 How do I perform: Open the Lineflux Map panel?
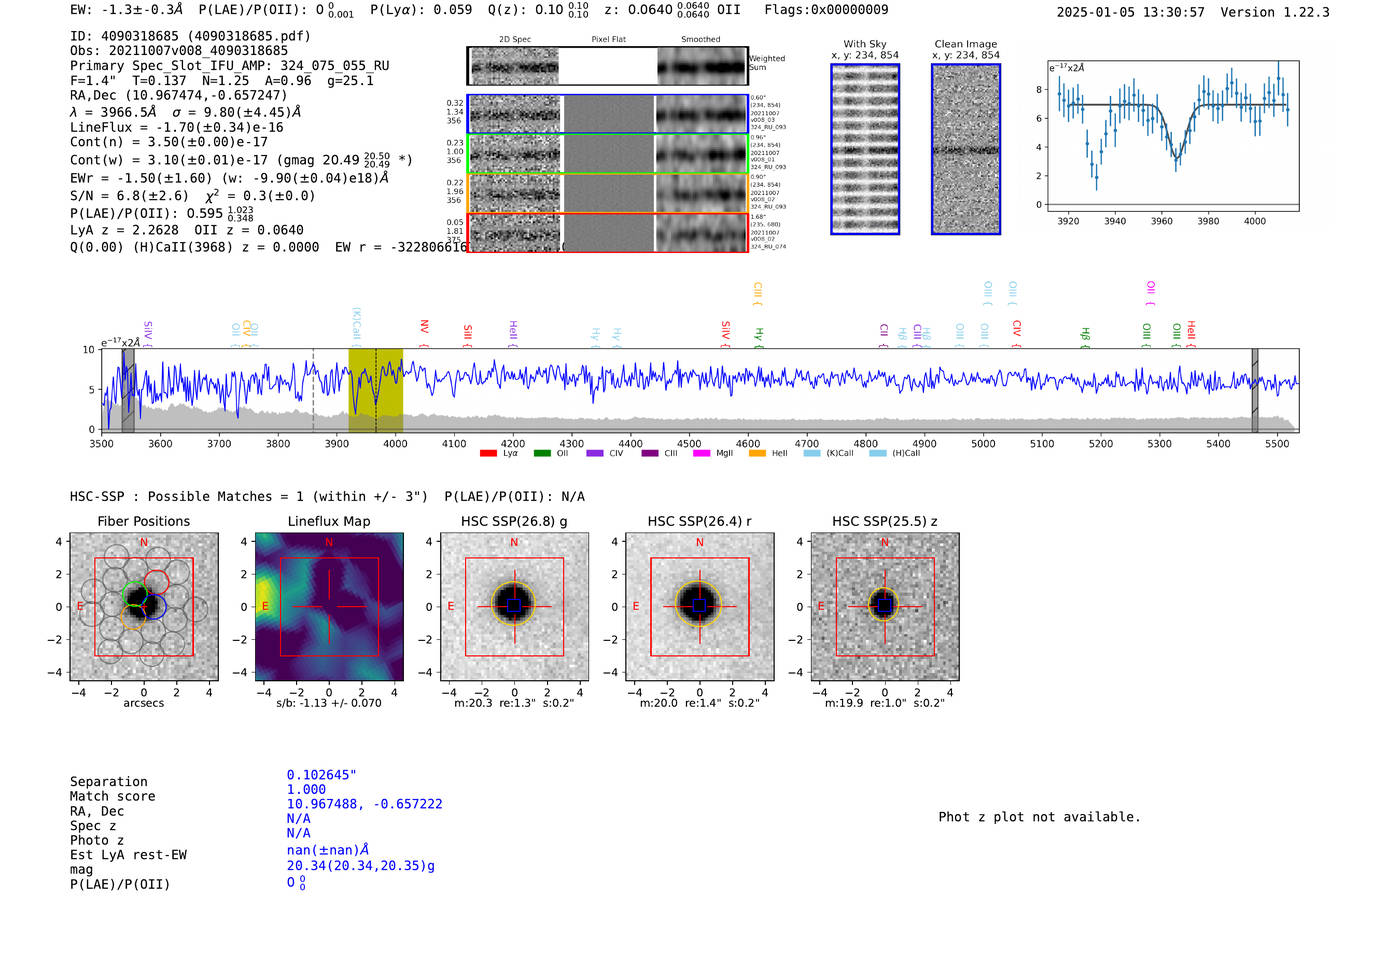(x=329, y=607)
